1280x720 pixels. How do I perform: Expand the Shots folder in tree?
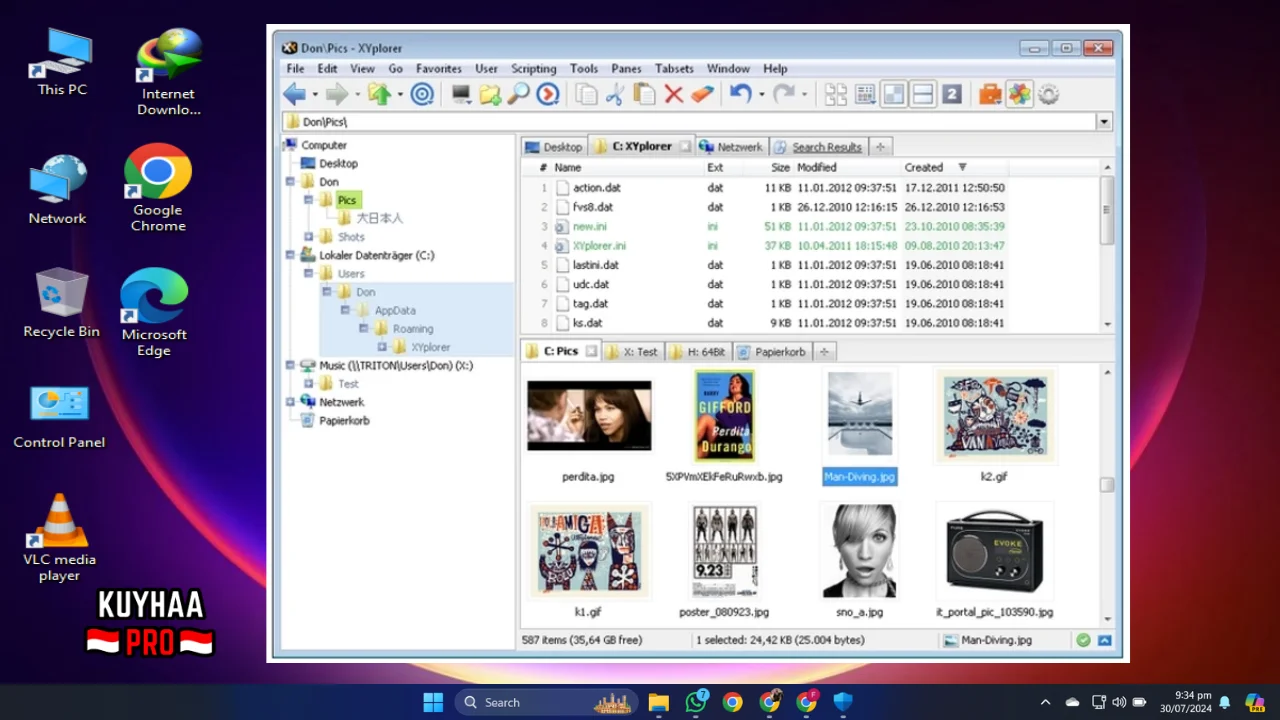pyautogui.click(x=309, y=237)
